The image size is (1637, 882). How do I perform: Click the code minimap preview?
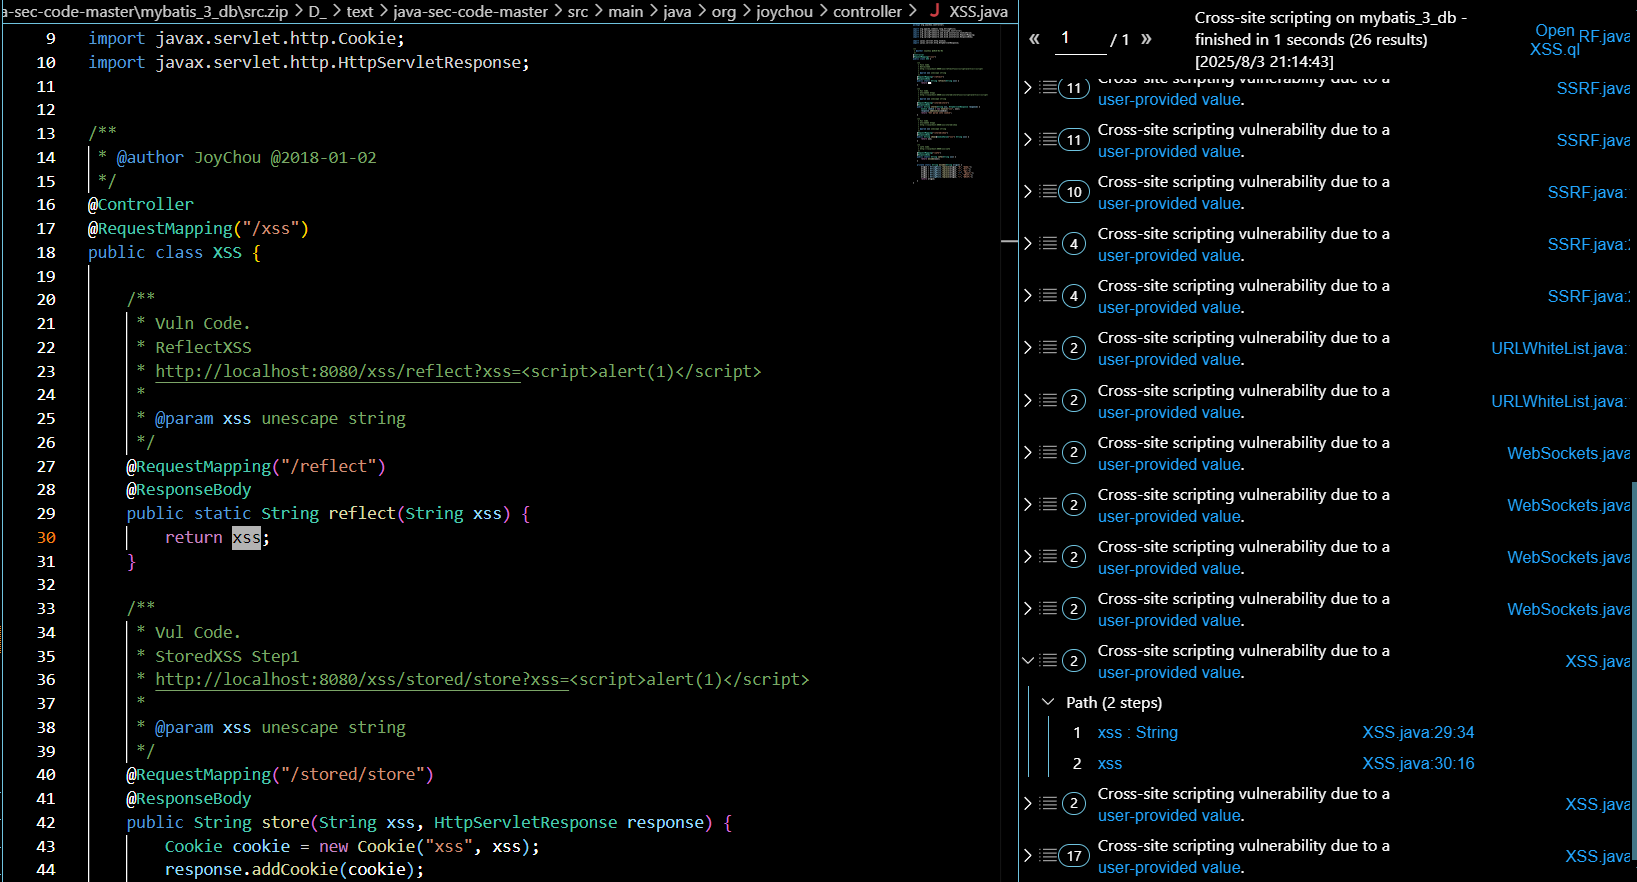947,100
